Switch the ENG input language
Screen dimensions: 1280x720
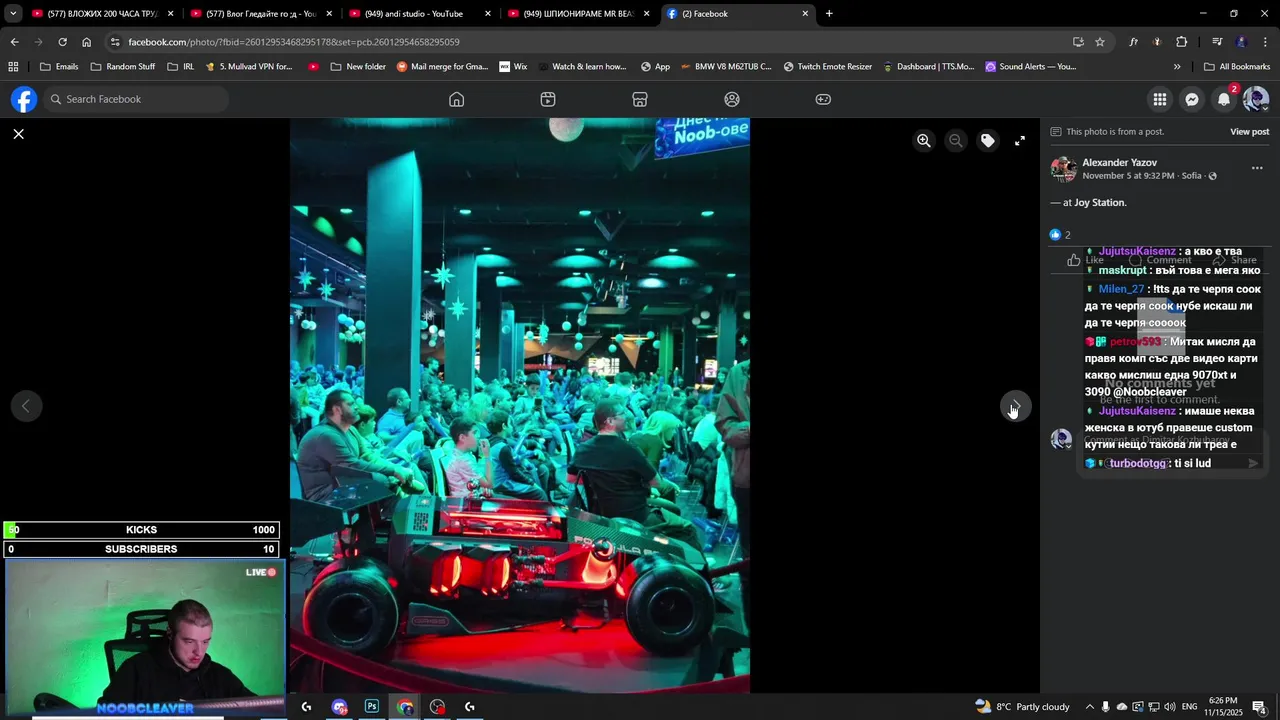1189,707
